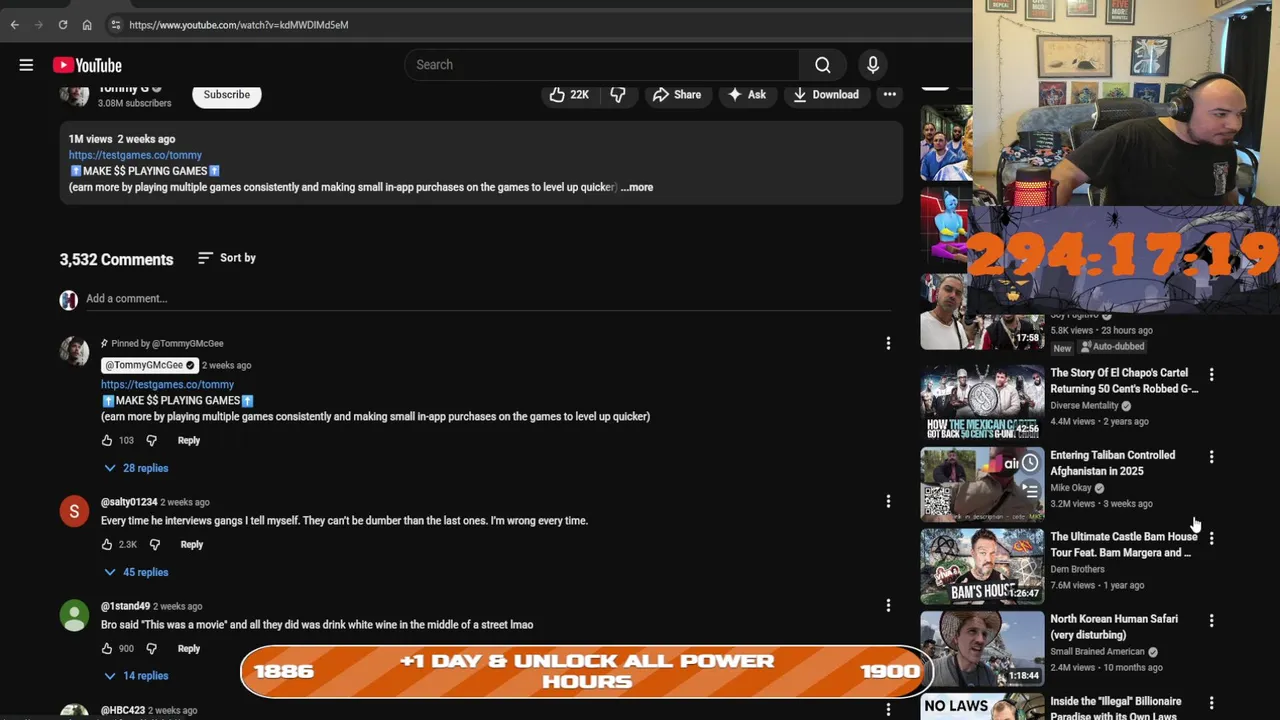The image size is (1280, 720).
Task: Open menu for Castle Bam House video
Action: click(x=1211, y=538)
